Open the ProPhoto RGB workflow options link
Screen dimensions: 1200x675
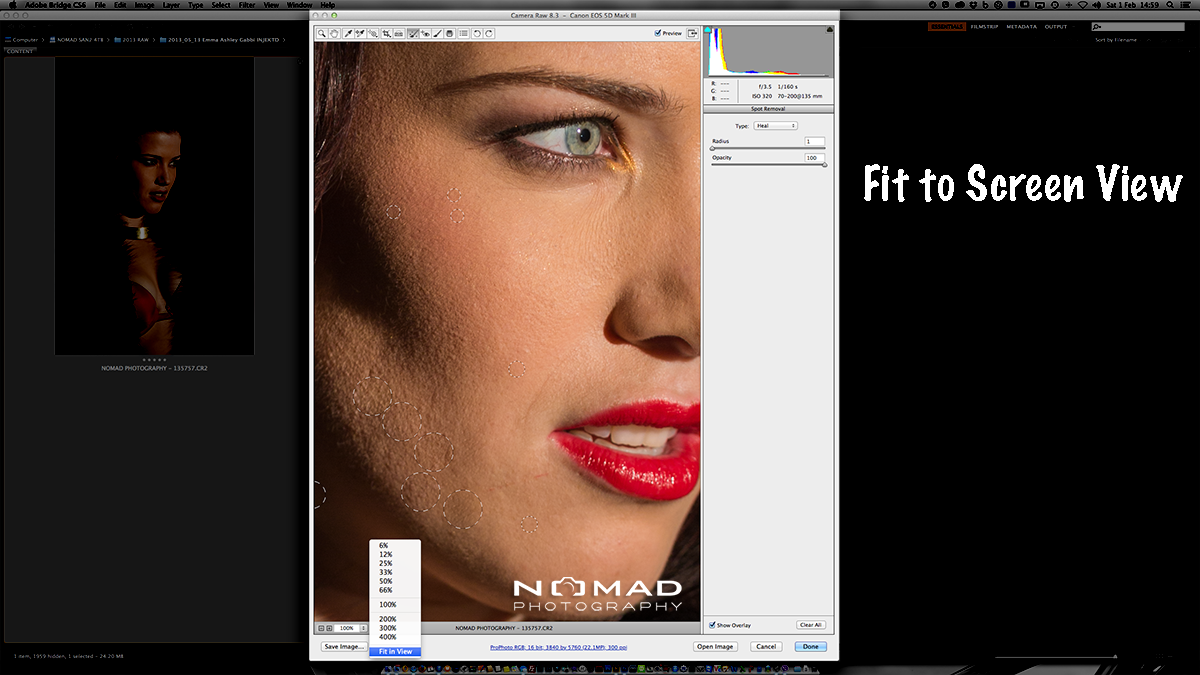tap(558, 647)
